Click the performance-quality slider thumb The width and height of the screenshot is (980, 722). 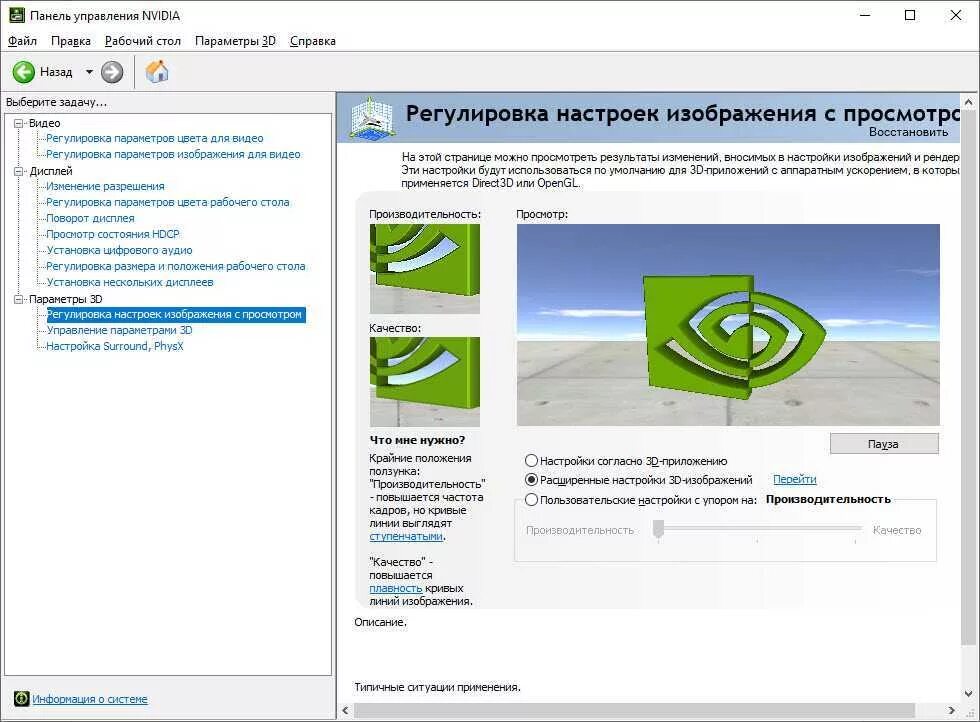(x=658, y=529)
